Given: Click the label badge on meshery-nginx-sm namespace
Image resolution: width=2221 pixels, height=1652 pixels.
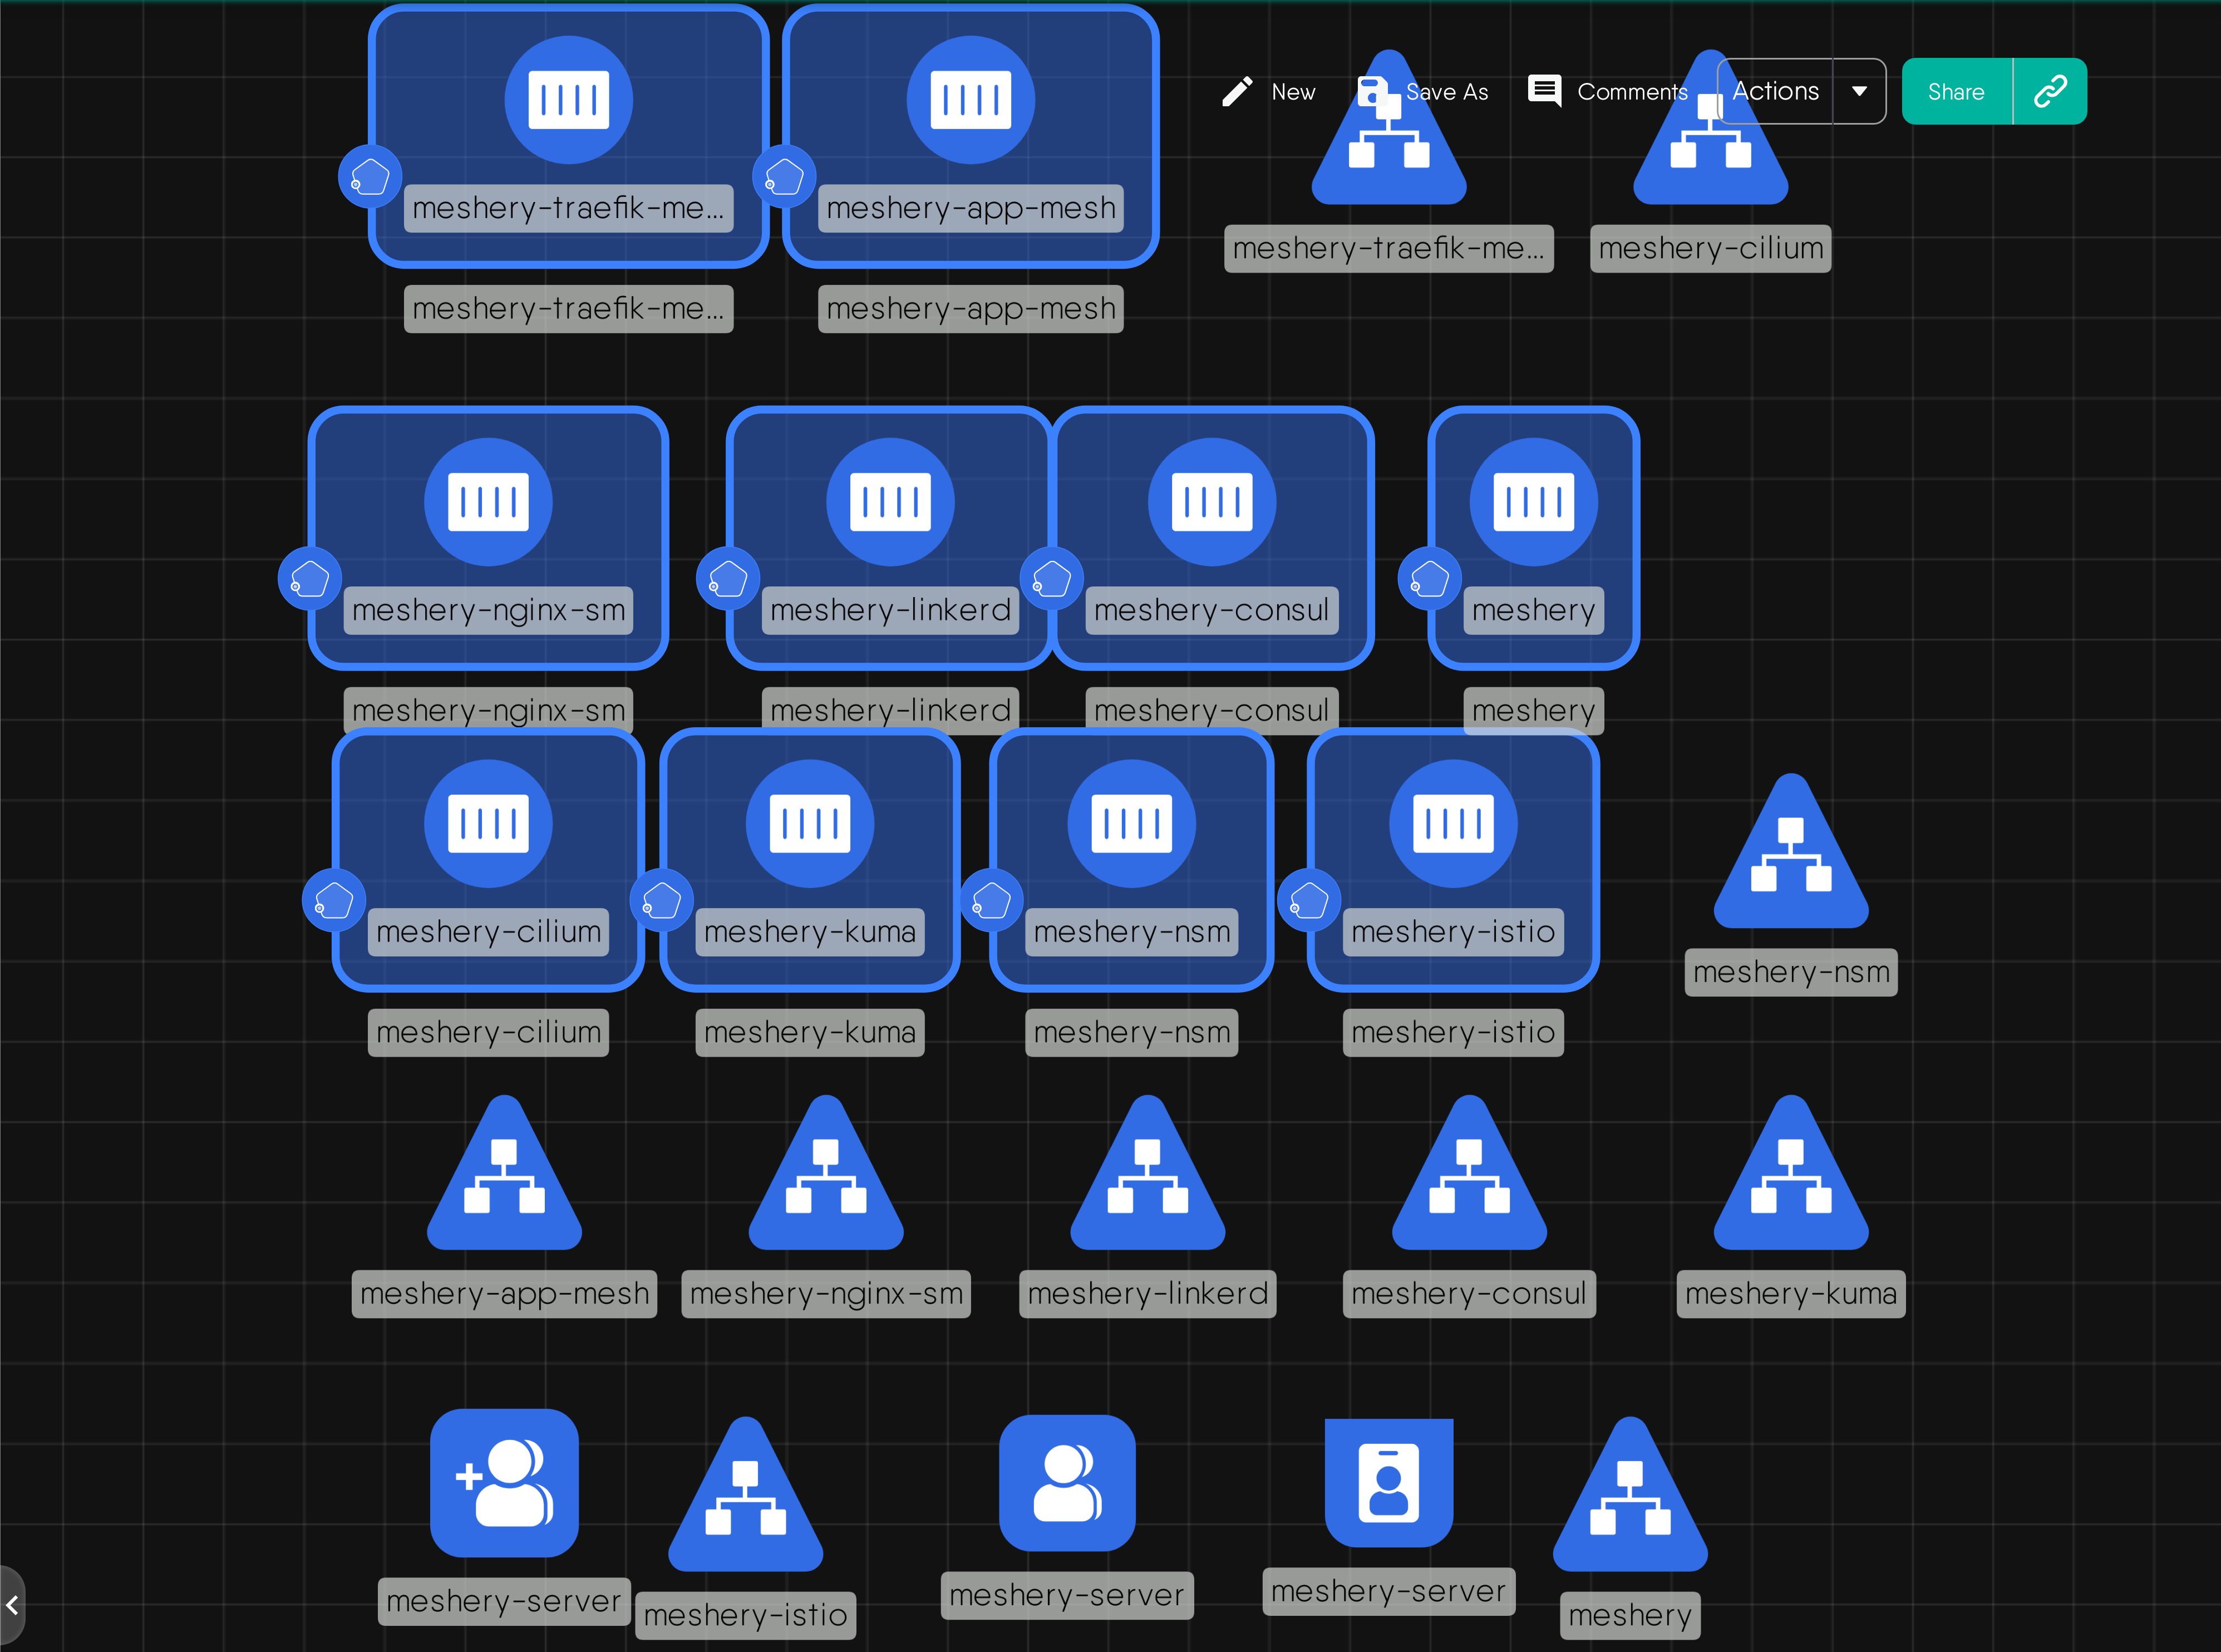Looking at the screenshot, I should 309,579.
